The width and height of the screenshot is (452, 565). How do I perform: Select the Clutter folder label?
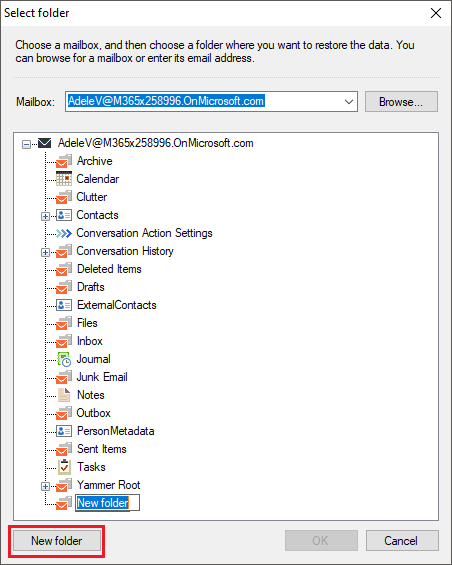pos(92,197)
